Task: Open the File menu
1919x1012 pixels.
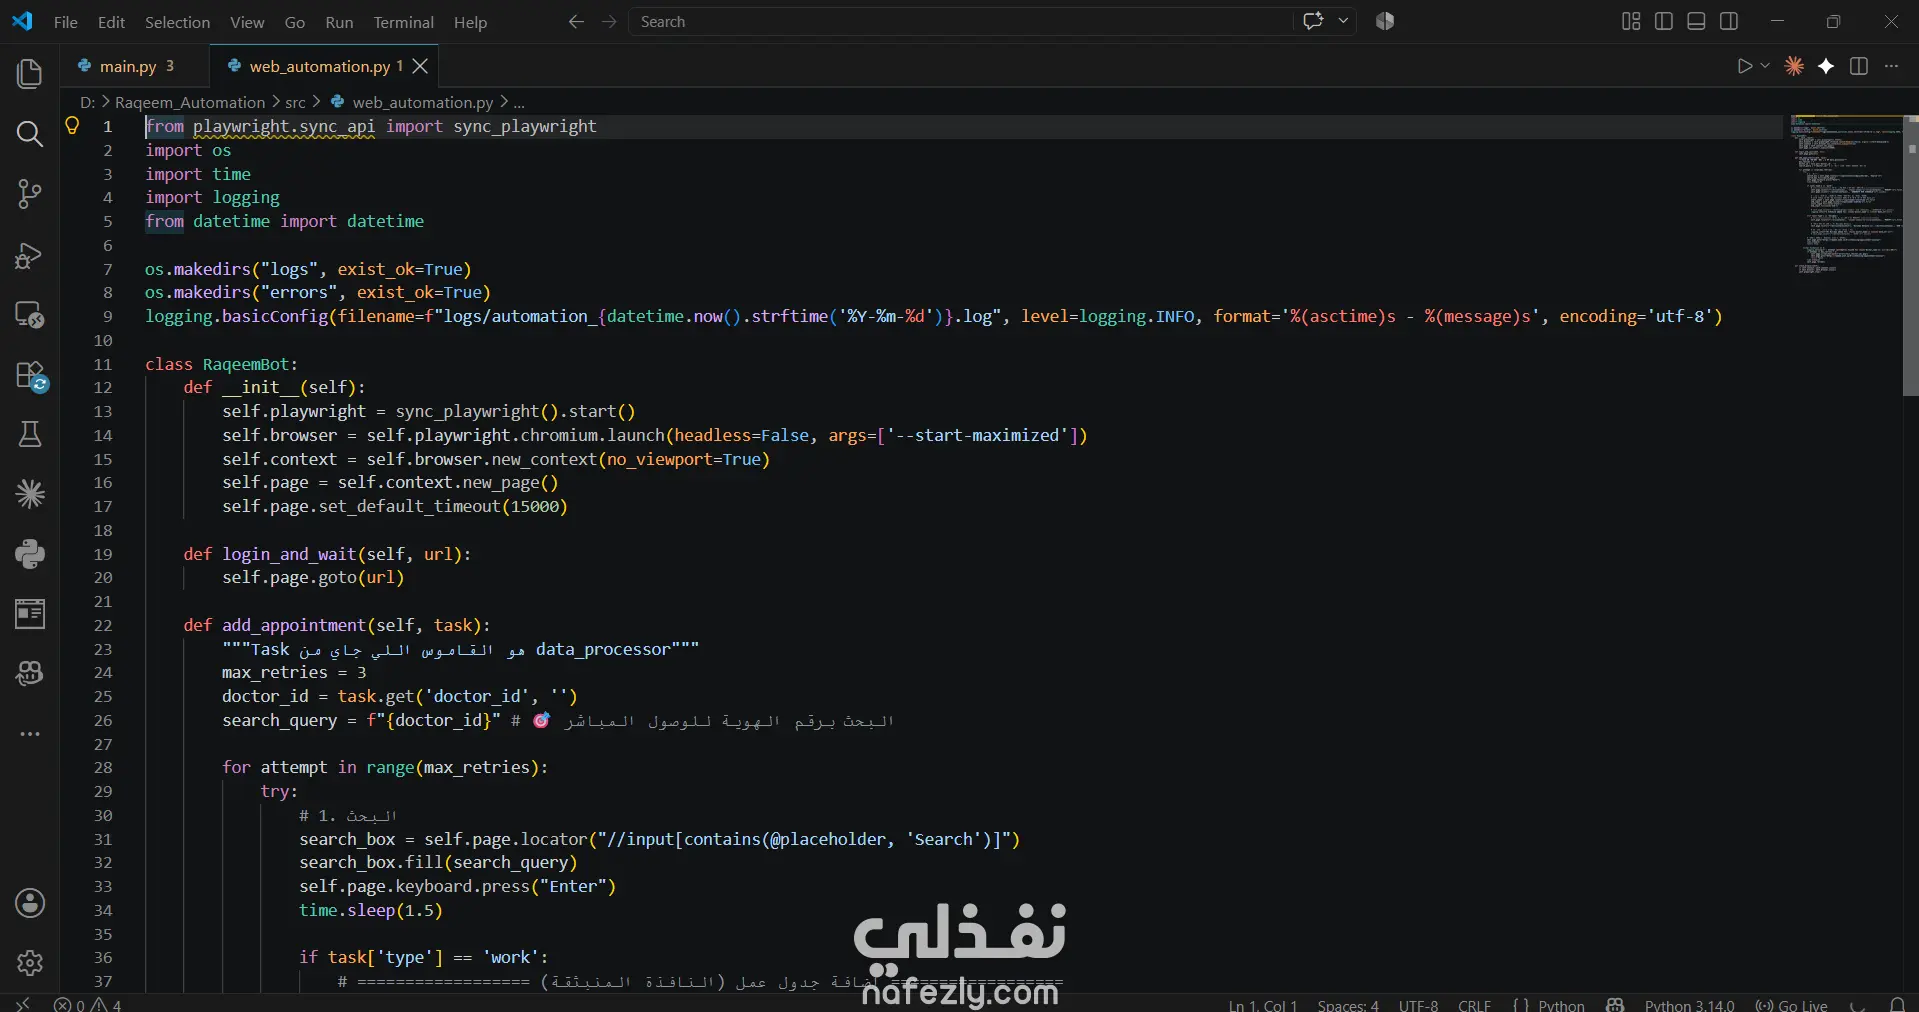Action: (x=66, y=22)
